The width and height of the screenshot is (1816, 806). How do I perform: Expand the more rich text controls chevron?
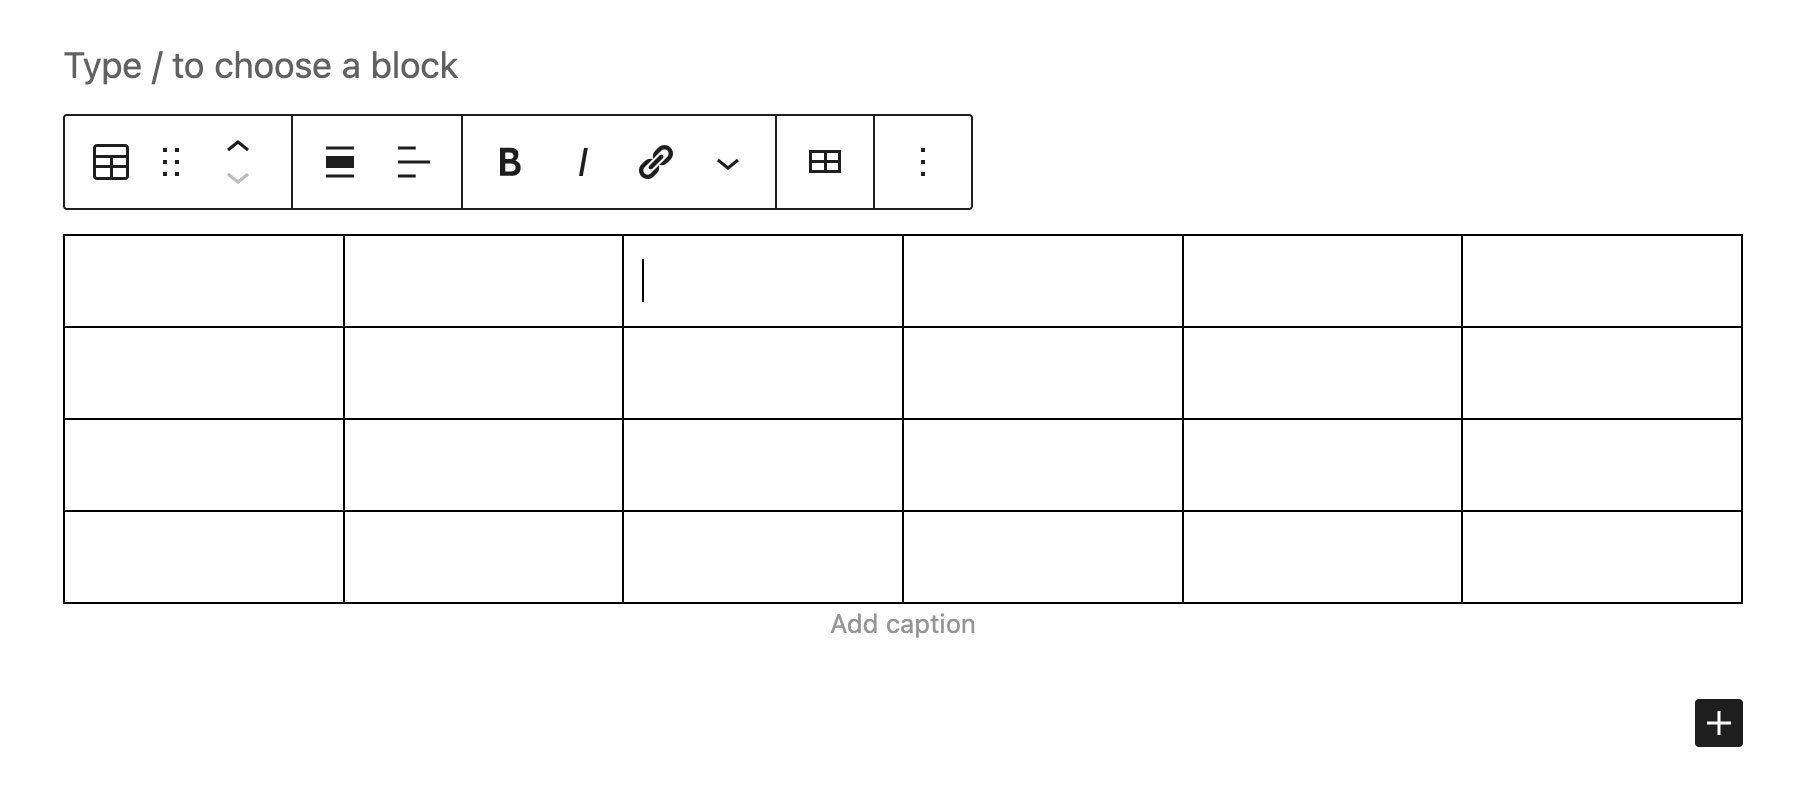[728, 164]
